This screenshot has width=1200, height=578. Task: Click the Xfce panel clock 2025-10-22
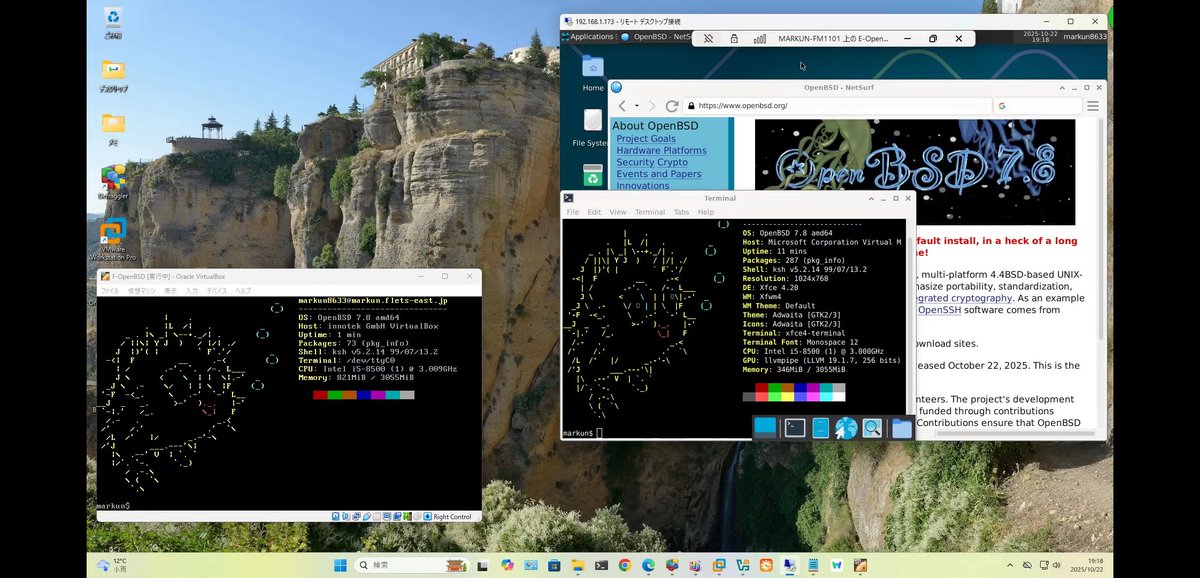[1039, 37]
